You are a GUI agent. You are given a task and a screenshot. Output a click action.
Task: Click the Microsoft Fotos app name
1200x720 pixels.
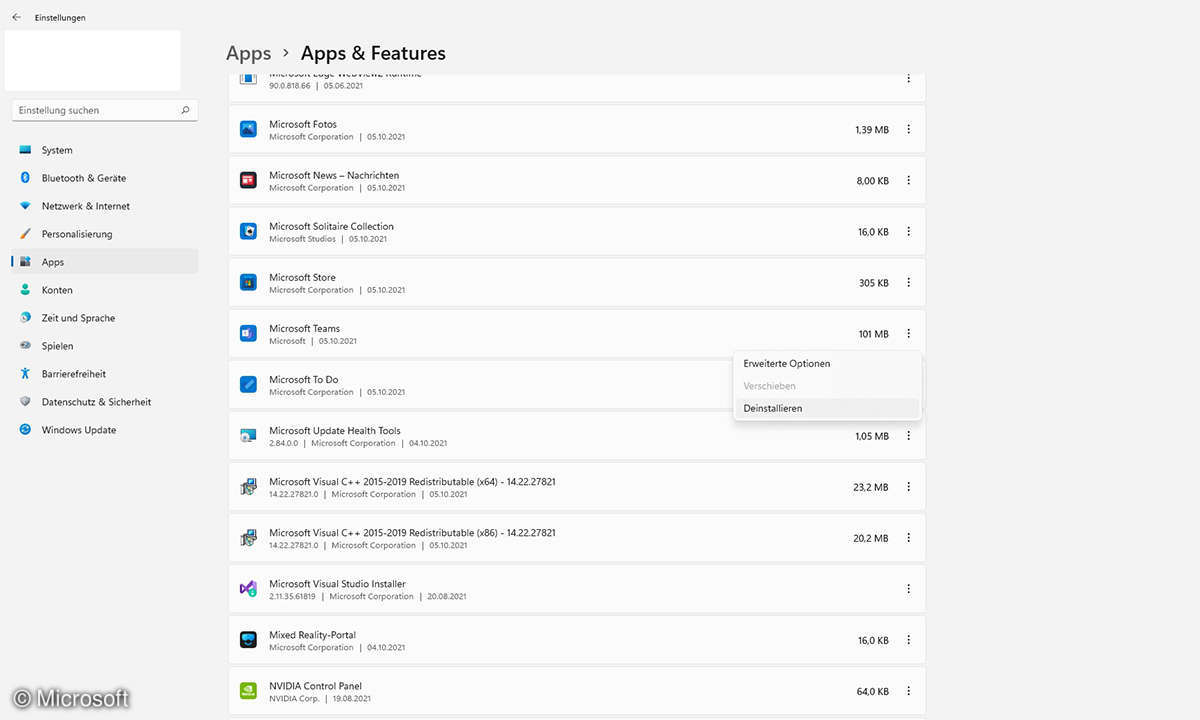click(303, 124)
